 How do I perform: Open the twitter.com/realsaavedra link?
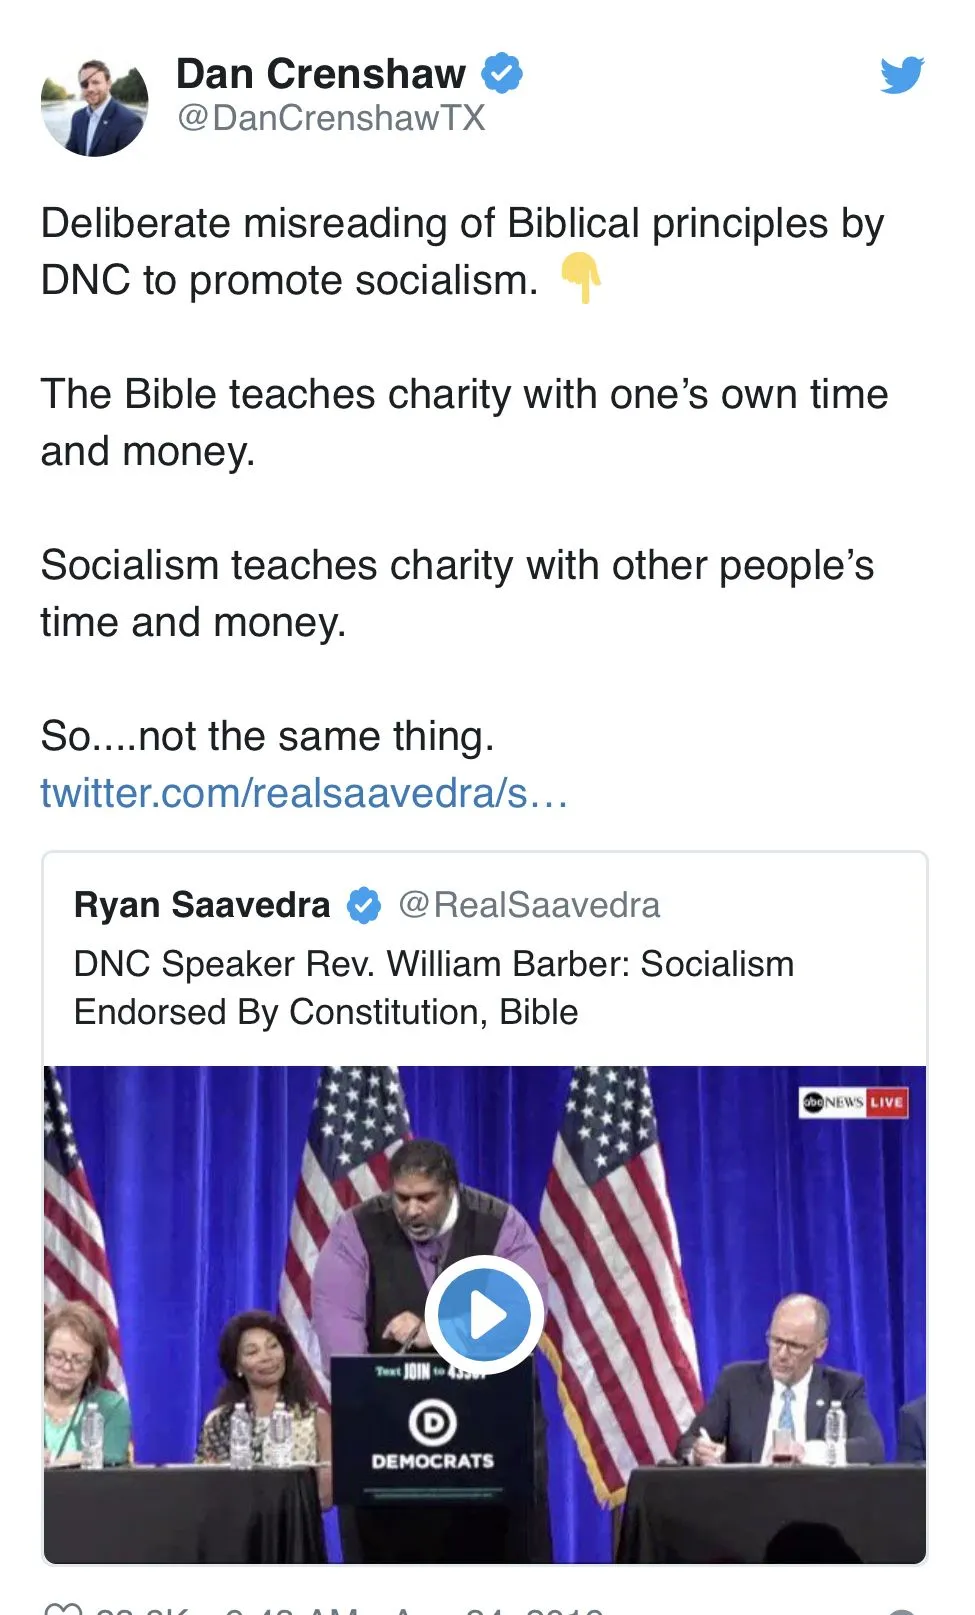(304, 793)
